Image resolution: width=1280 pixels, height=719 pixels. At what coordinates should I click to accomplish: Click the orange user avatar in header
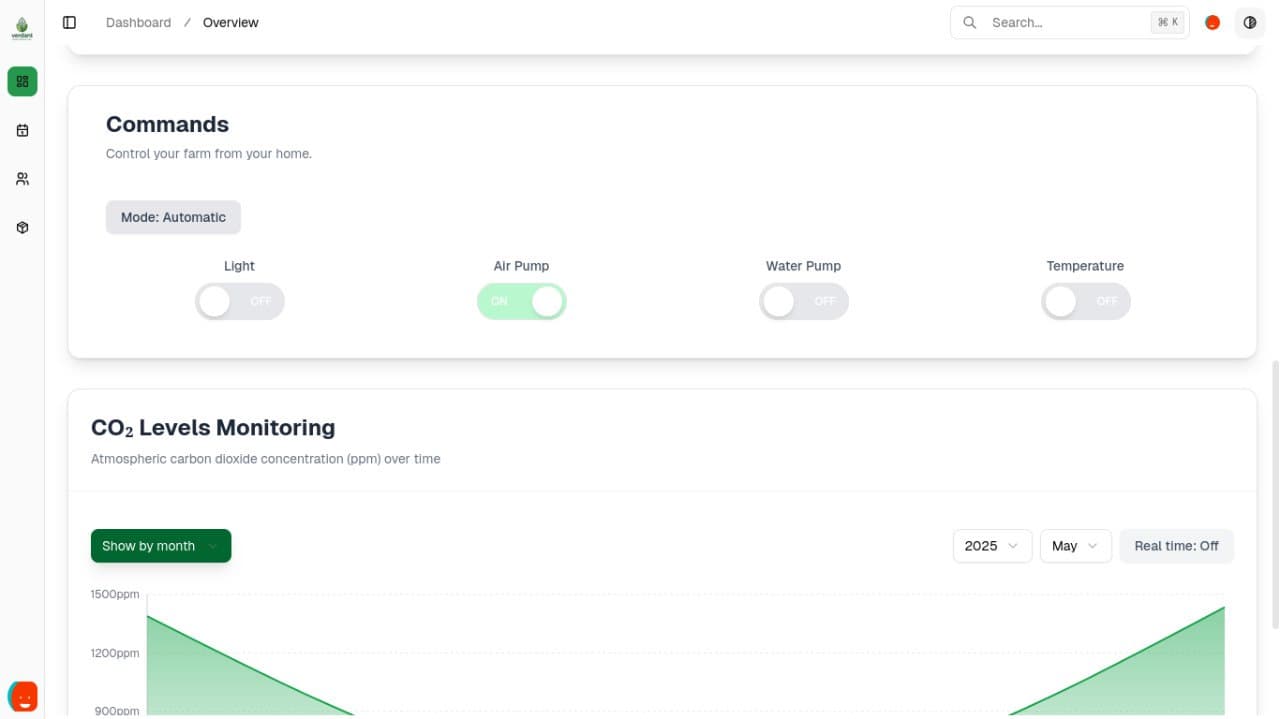(1212, 22)
